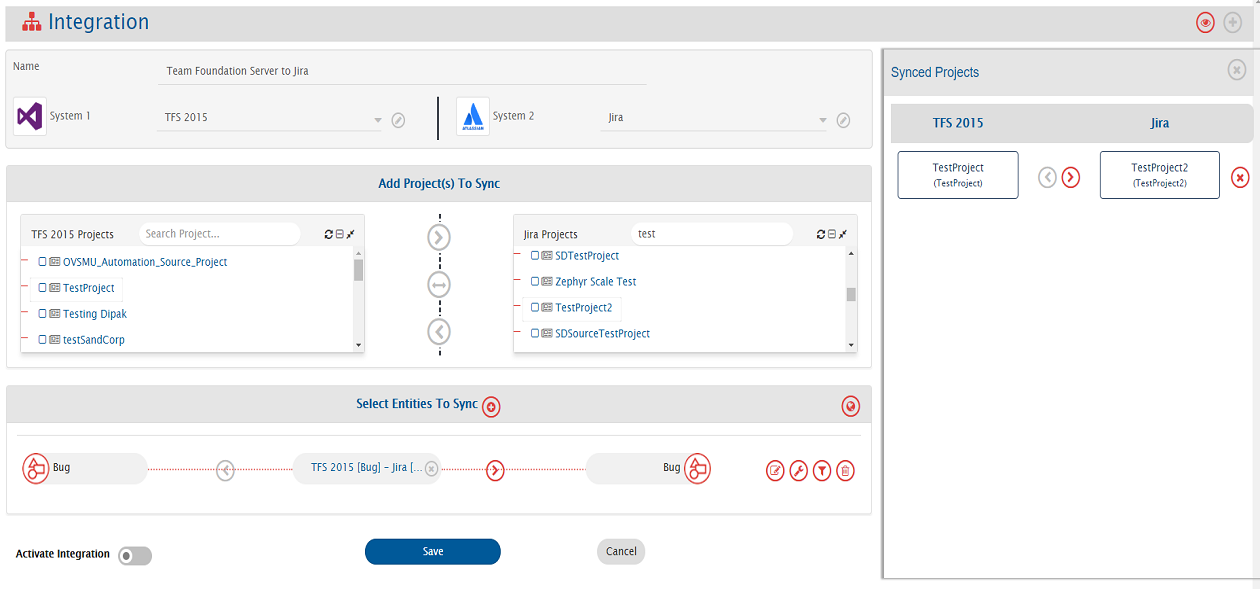Delete the Bug entity mapping via trash icon
The width and height of the screenshot is (1260, 589).
(845, 470)
